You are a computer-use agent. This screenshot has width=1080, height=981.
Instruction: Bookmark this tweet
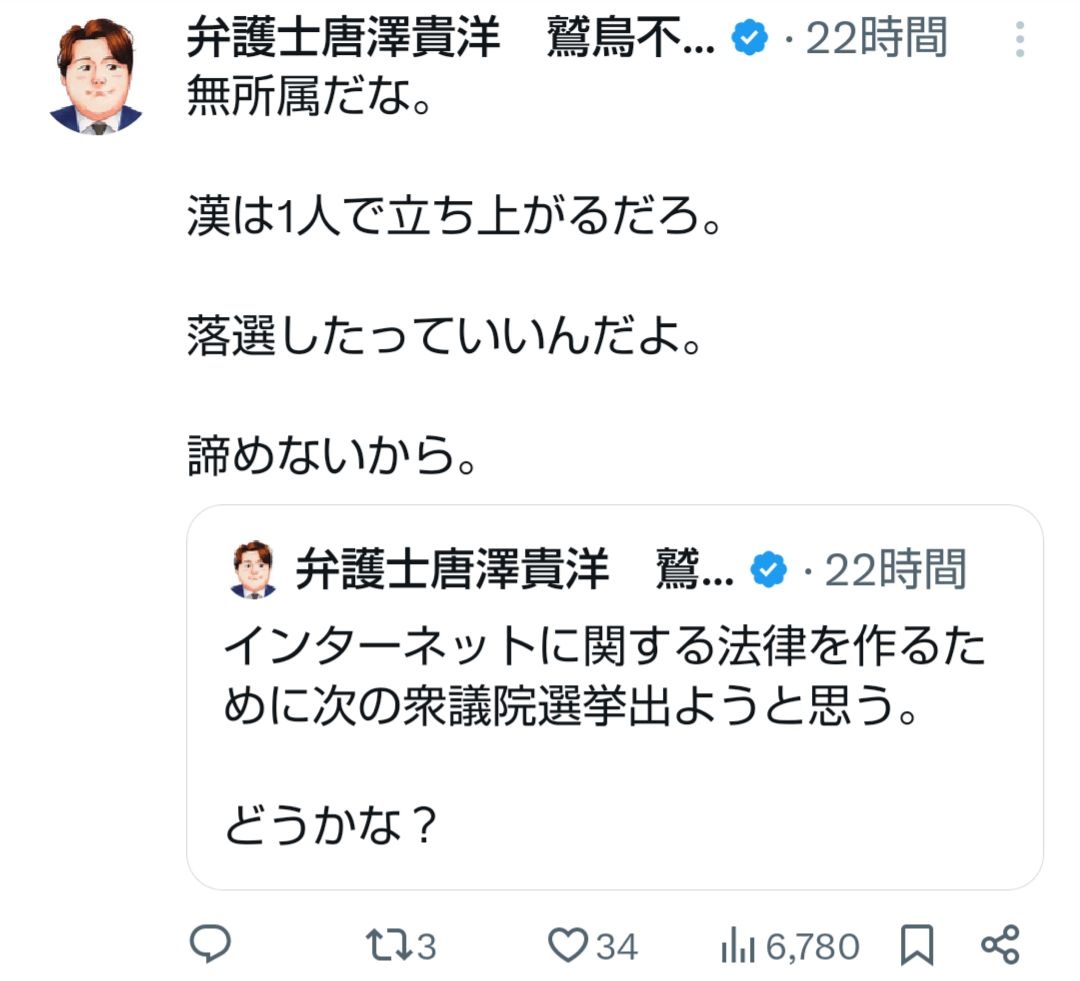(916, 944)
